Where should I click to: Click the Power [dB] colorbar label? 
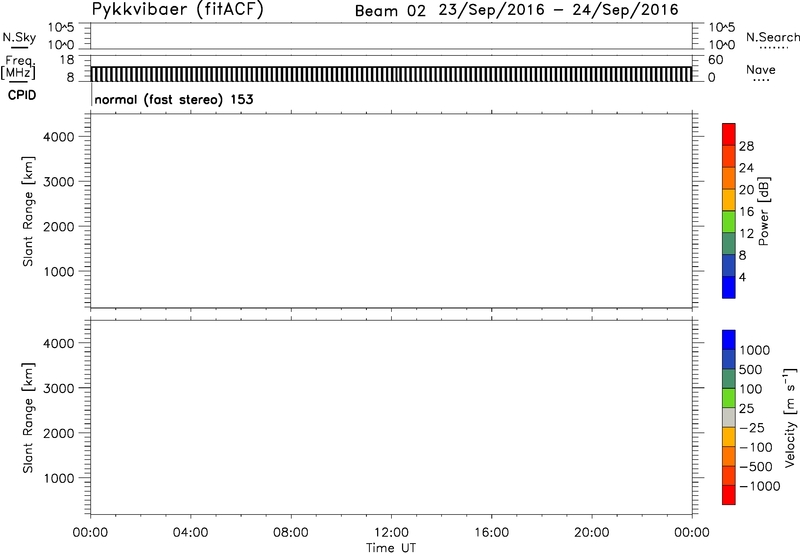[x=764, y=211]
